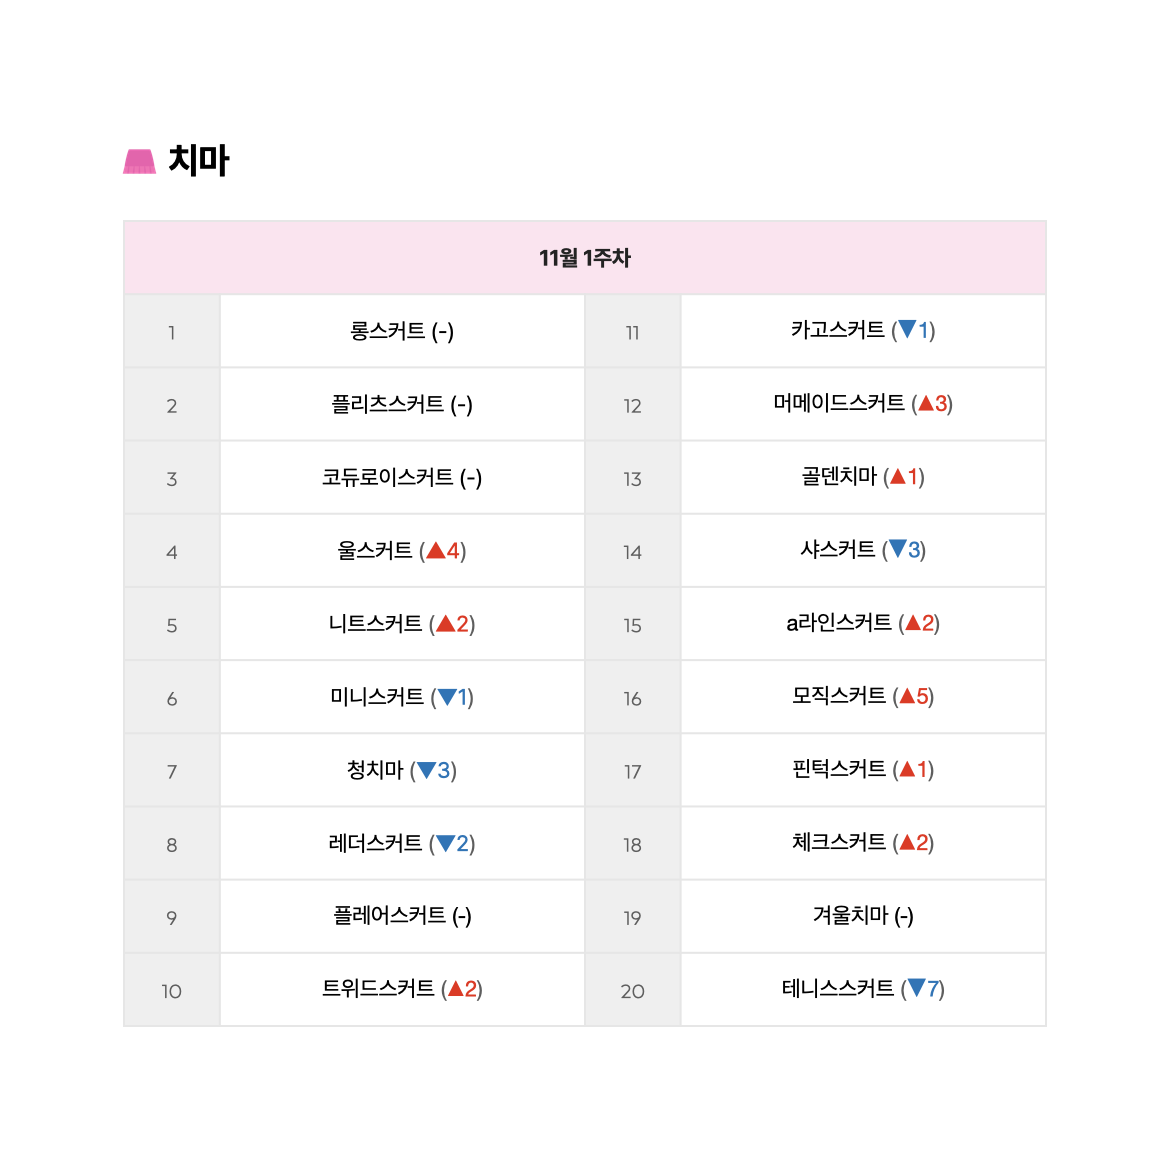Viewport: 1170px width, 1170px height.
Task: Click the blue down arrow beside 미니스커트
Action: pyautogui.click(x=447, y=697)
